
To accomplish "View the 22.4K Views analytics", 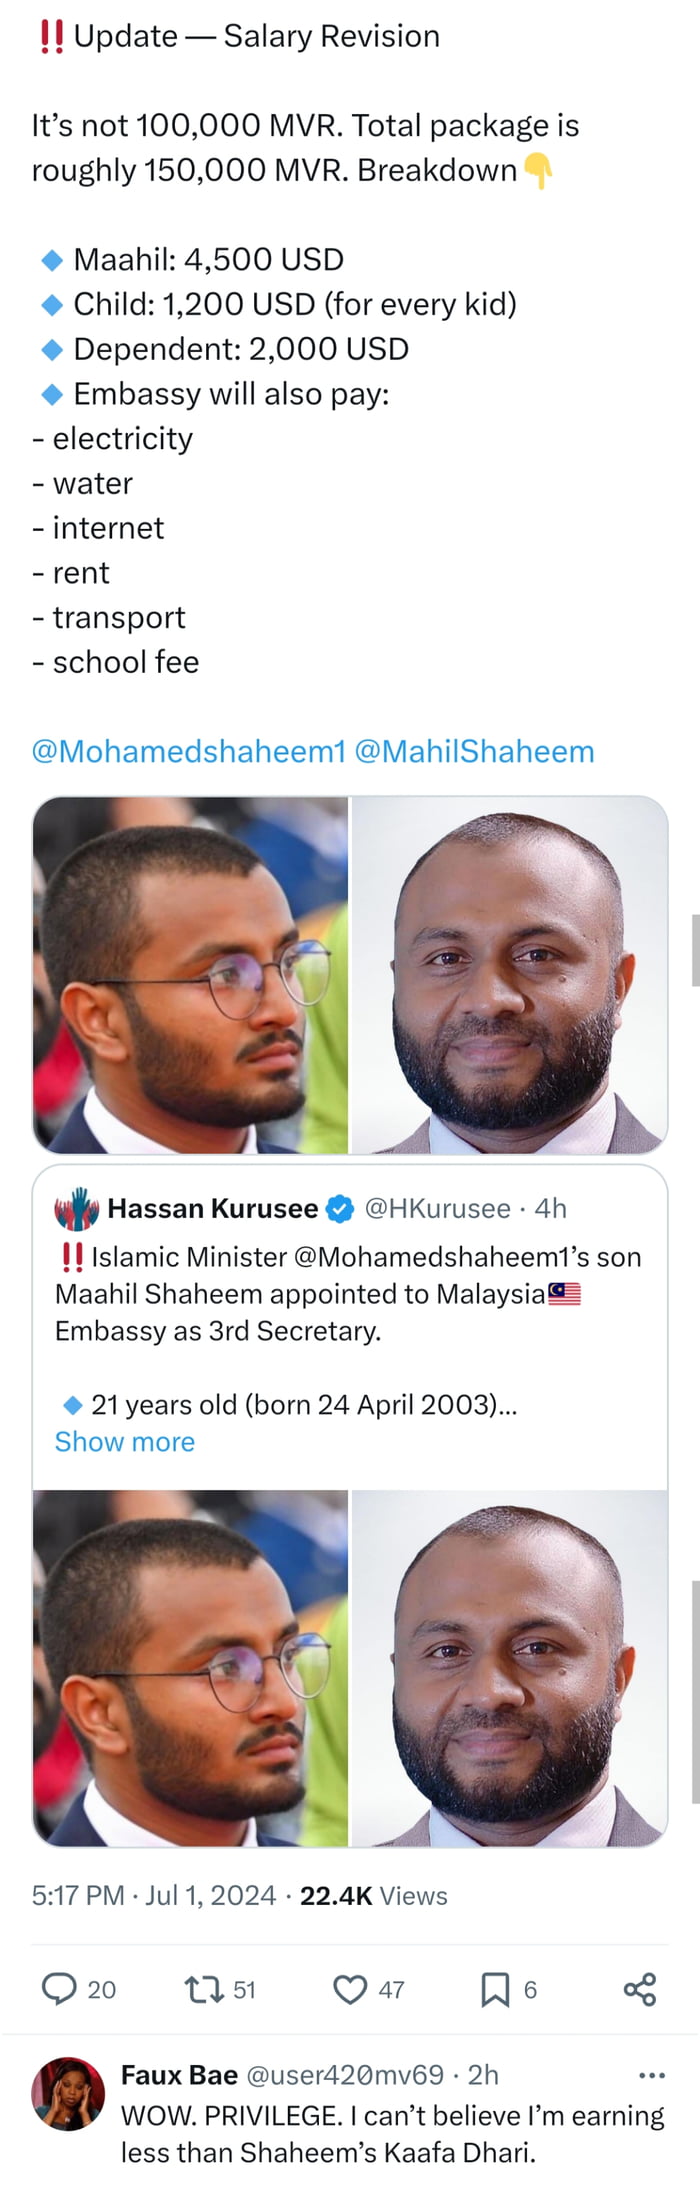I will coord(373,1895).
